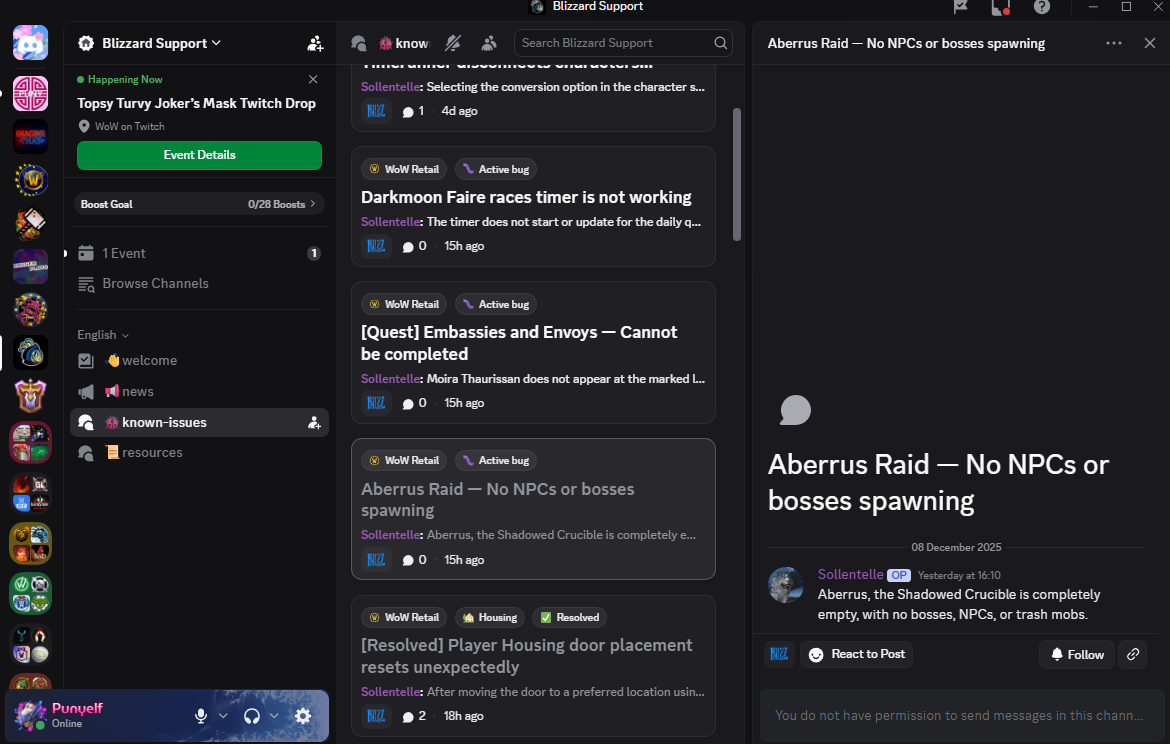The height and width of the screenshot is (744, 1170).
Task: Go to the welcome channel
Action: pos(199,360)
